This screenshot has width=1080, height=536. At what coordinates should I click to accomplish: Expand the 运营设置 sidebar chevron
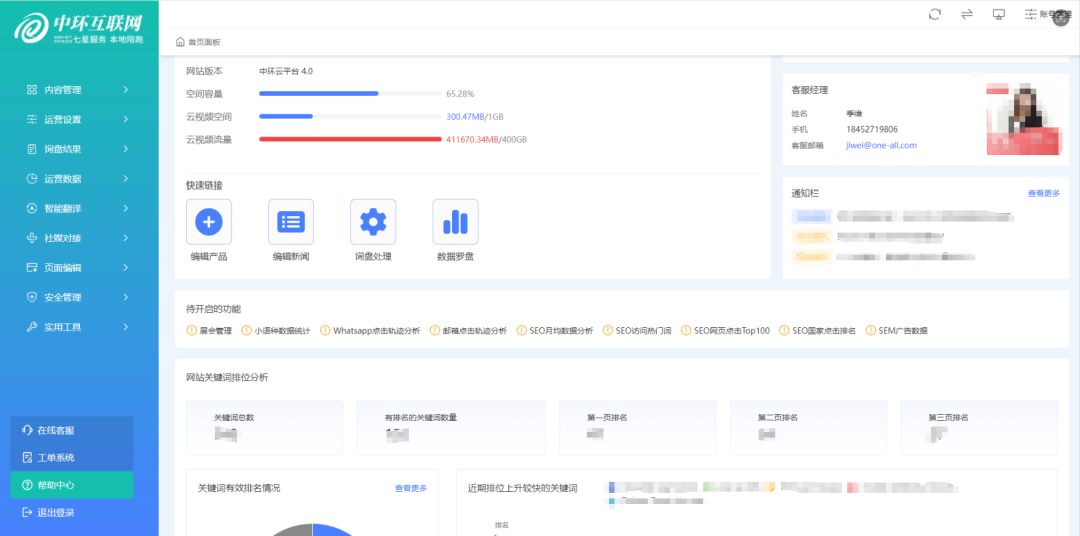tap(125, 120)
